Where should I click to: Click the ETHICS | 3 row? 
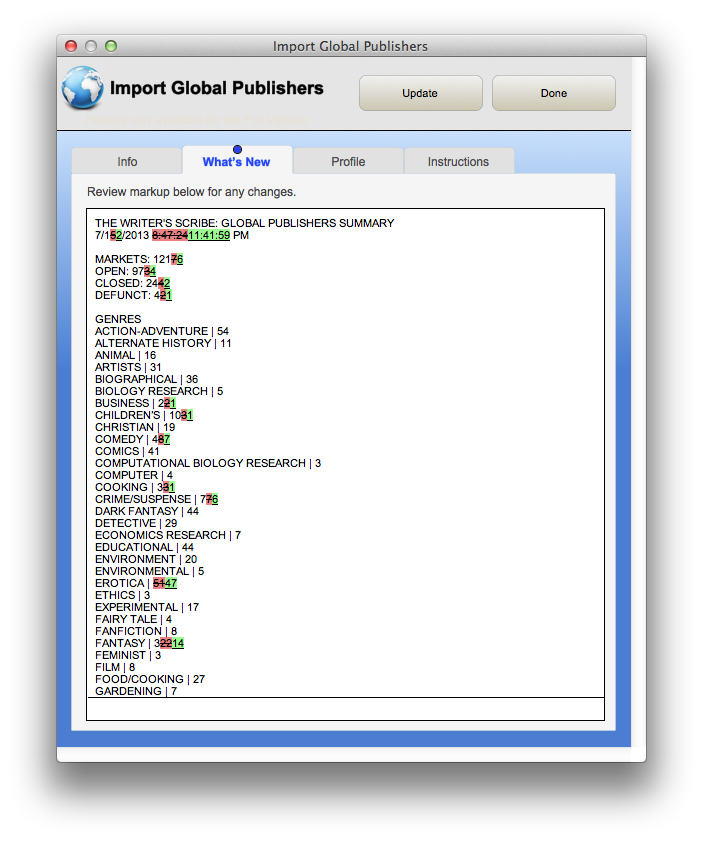click(123, 595)
